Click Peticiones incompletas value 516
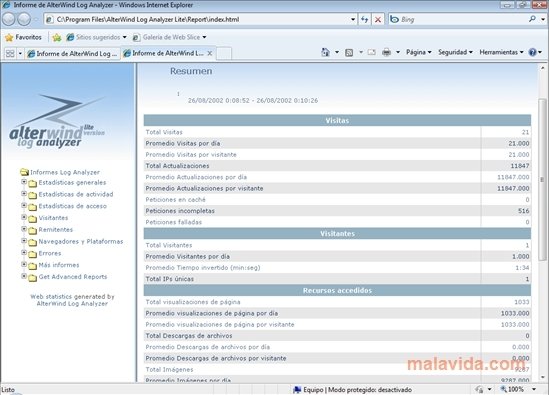Screen dimensions: 549x395 [523, 211]
